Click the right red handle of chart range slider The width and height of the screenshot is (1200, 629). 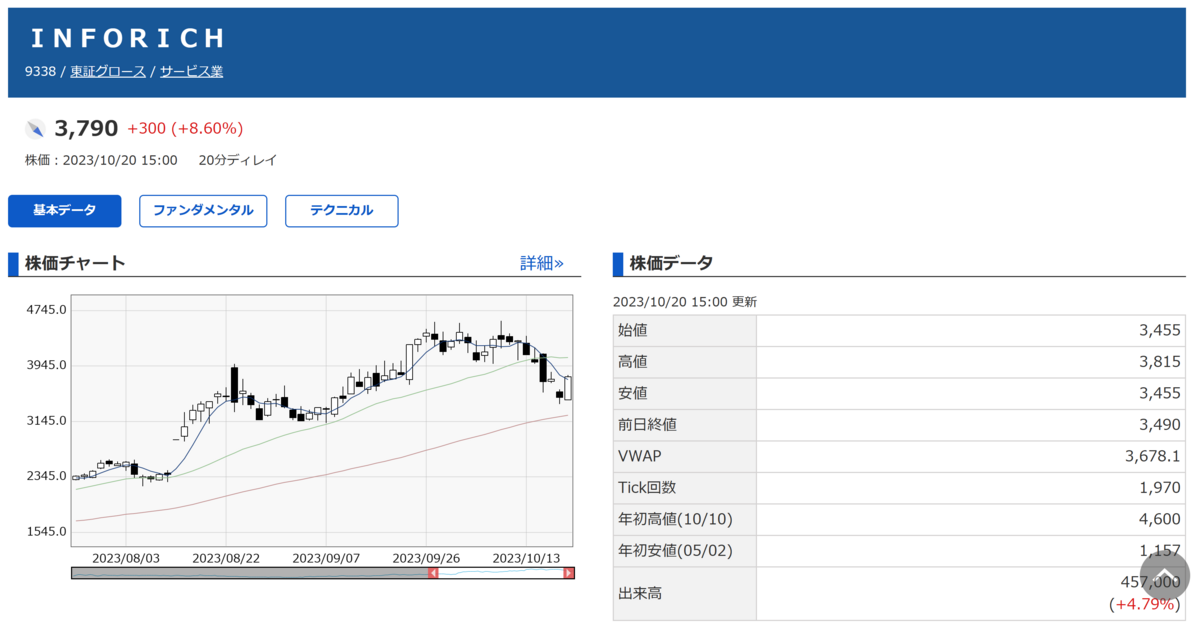[569, 573]
